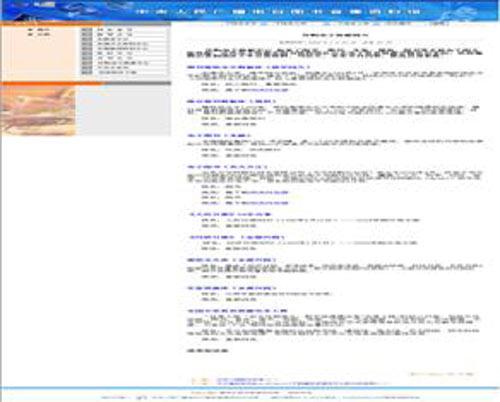
Task: Open the first text entry in the sidebar list
Action: click(x=115, y=30)
